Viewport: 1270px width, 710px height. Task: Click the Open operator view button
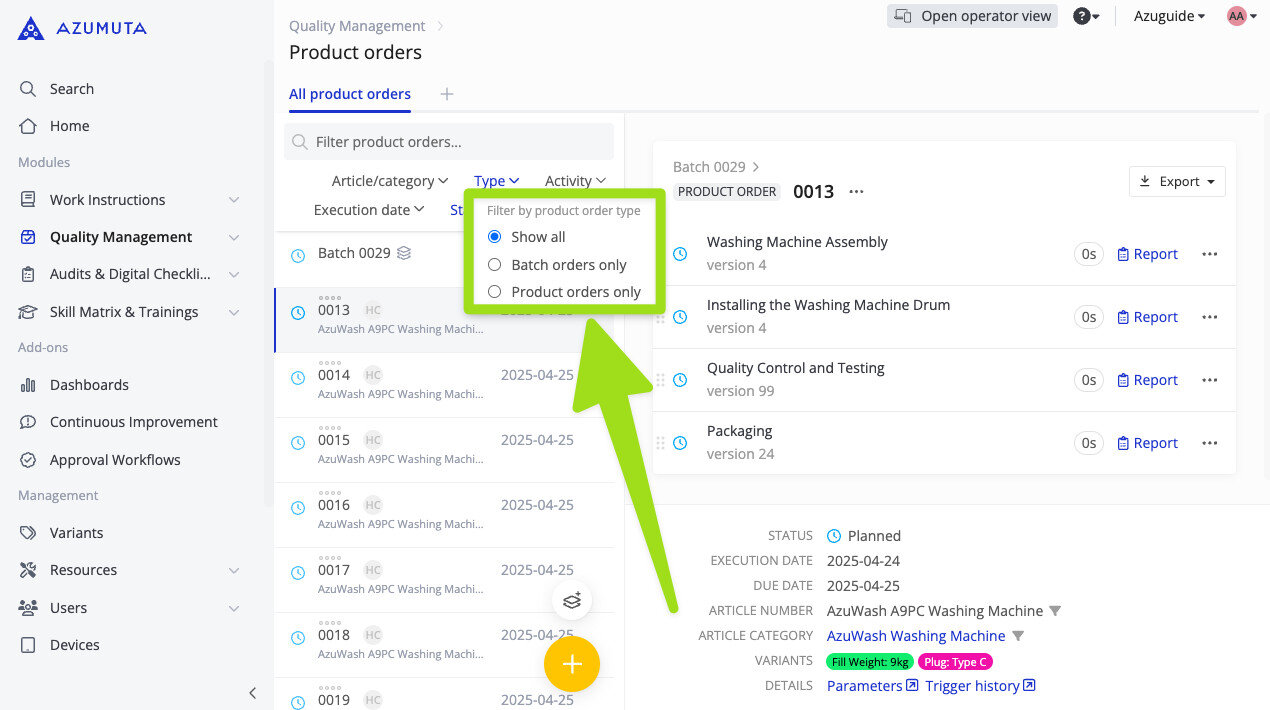click(x=971, y=16)
